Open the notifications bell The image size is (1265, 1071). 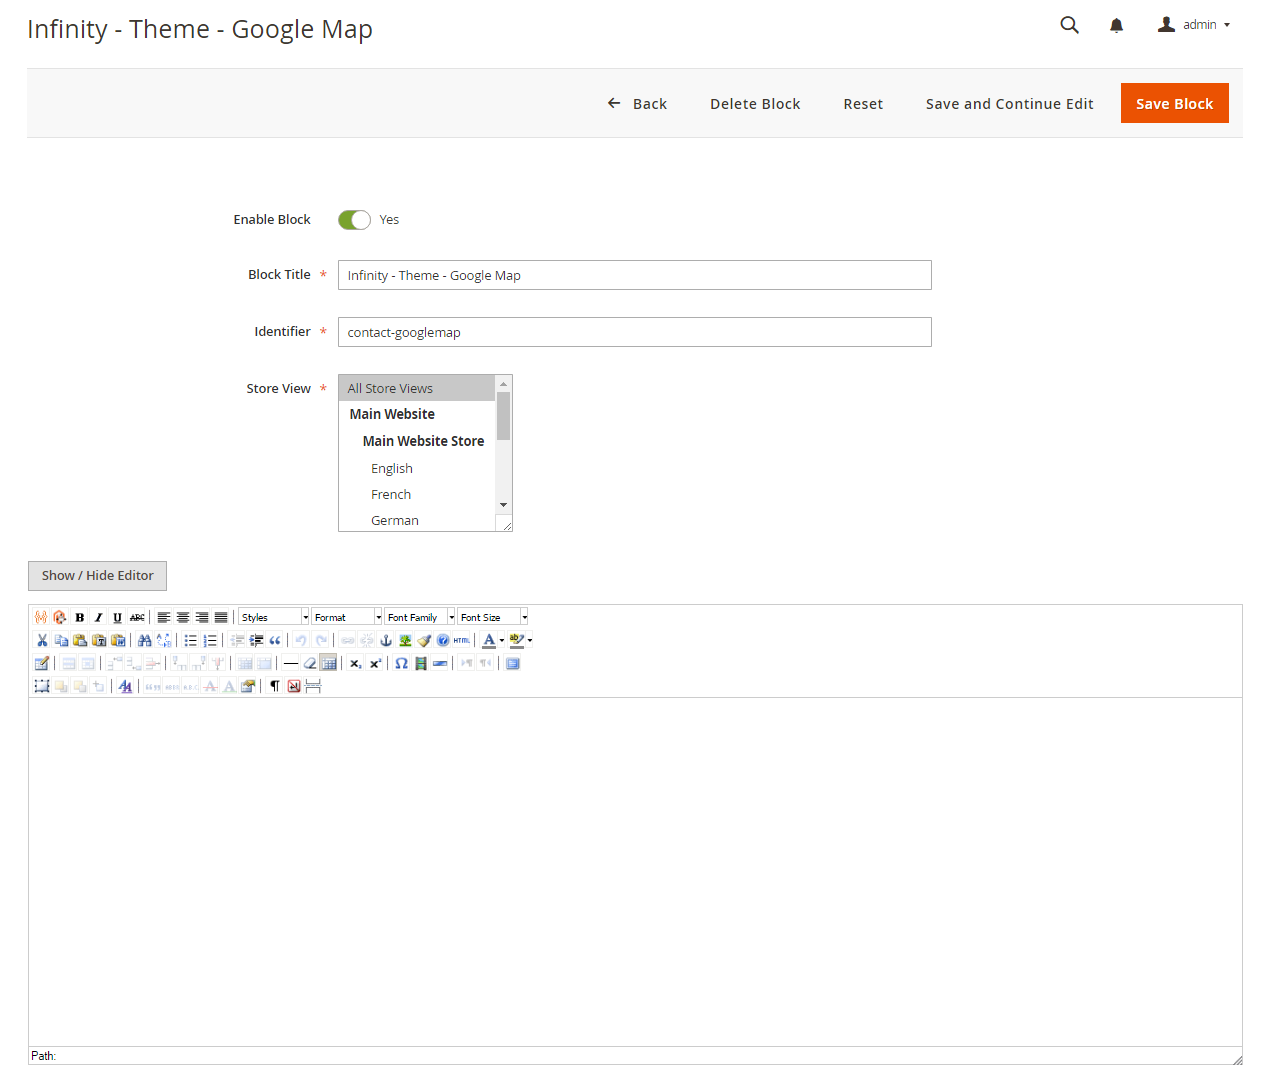click(x=1117, y=25)
